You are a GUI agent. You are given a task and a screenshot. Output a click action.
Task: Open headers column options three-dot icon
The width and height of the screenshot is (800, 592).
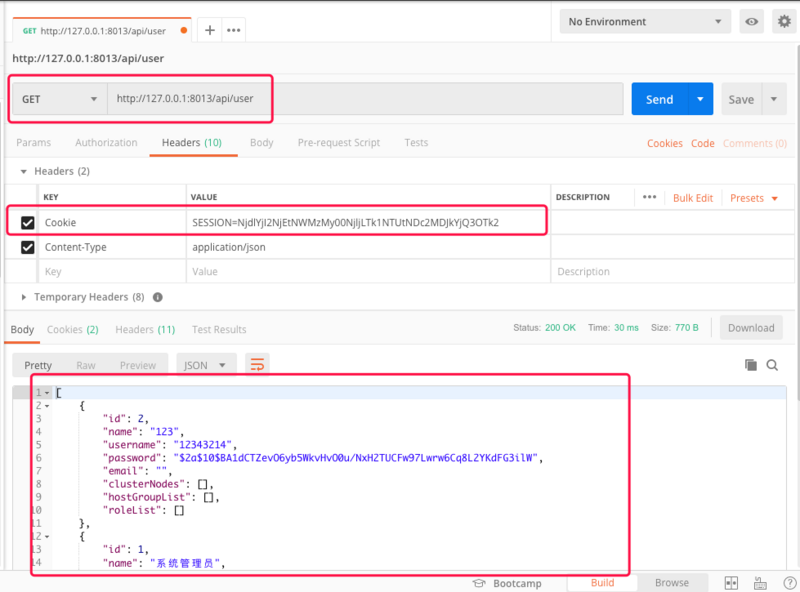coord(650,198)
